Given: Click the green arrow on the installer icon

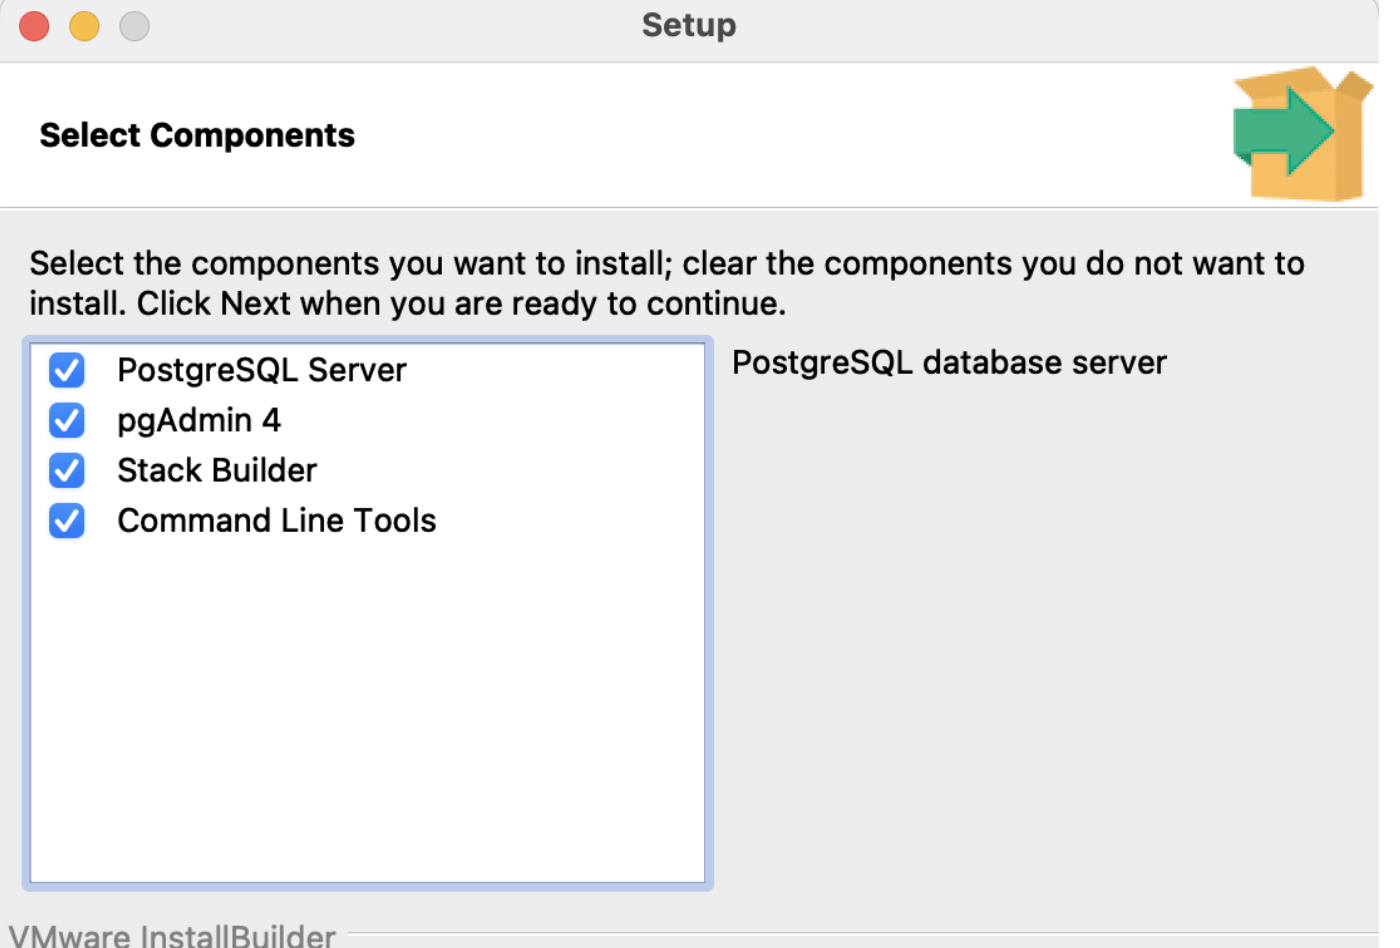Looking at the screenshot, I should point(1280,132).
